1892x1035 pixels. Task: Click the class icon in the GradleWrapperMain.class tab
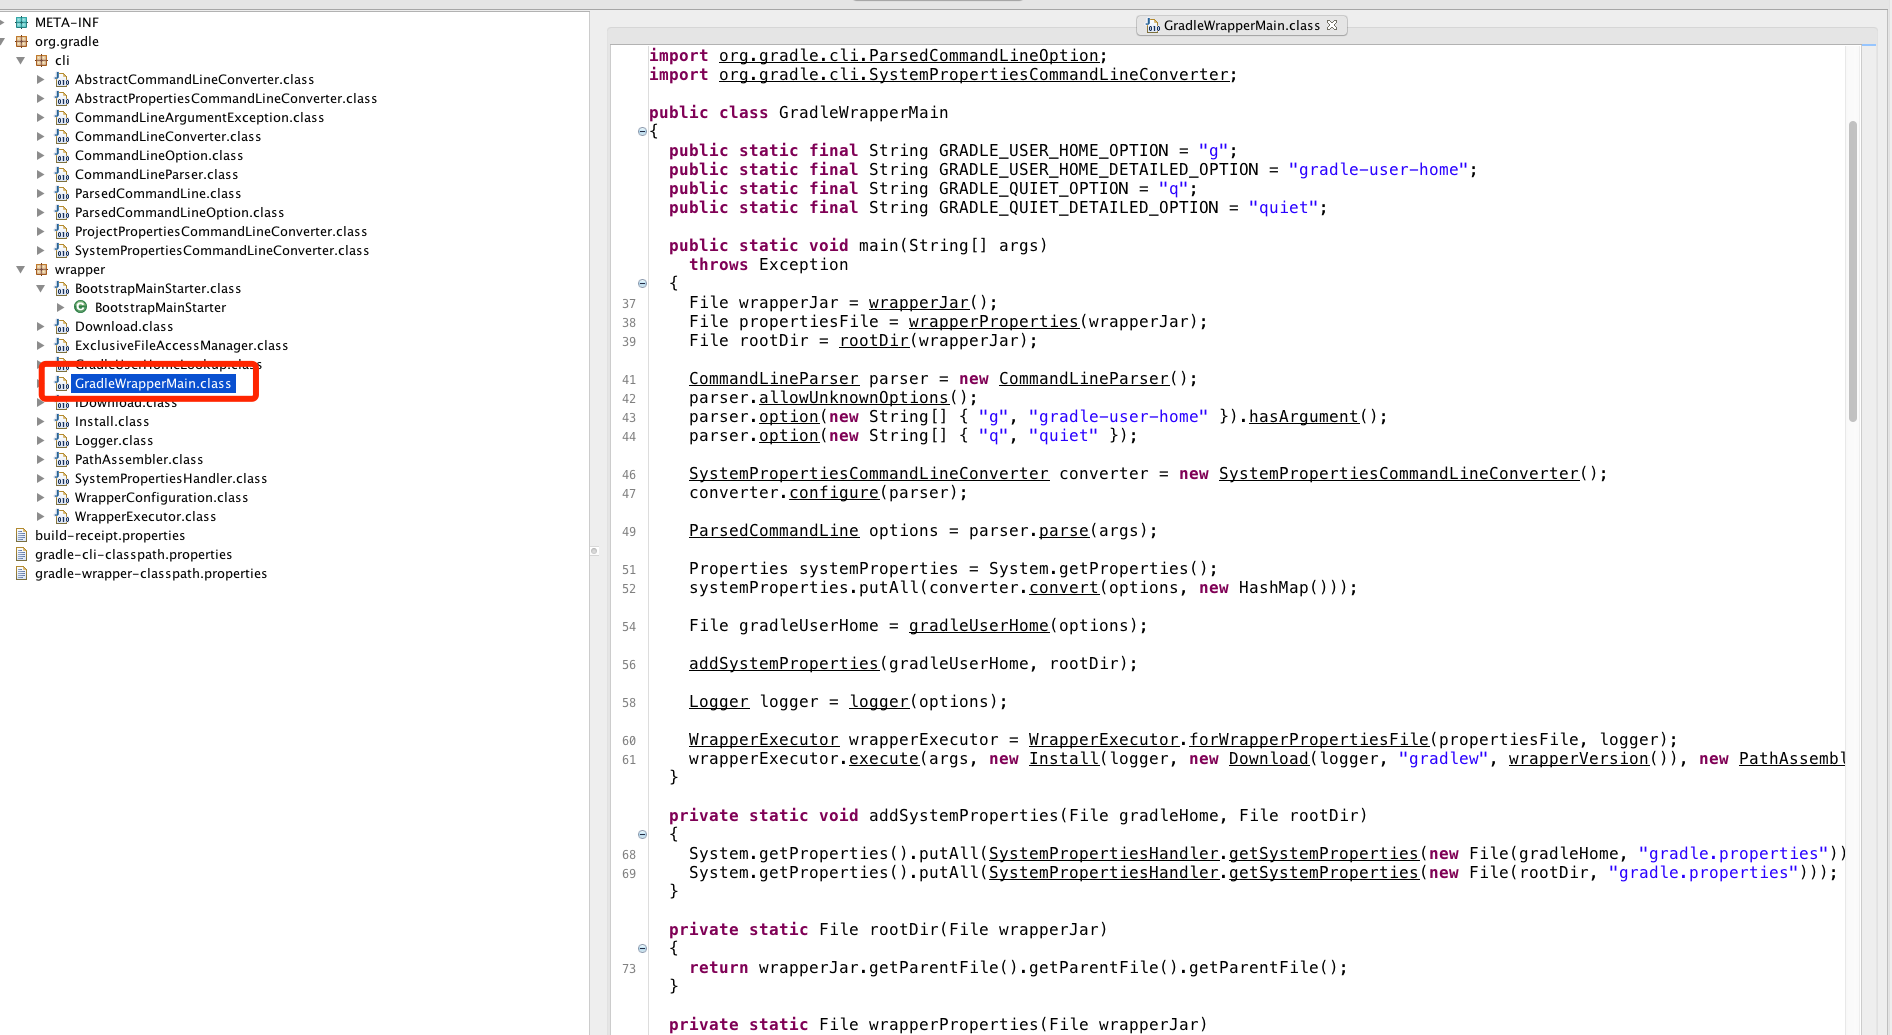coord(1152,26)
